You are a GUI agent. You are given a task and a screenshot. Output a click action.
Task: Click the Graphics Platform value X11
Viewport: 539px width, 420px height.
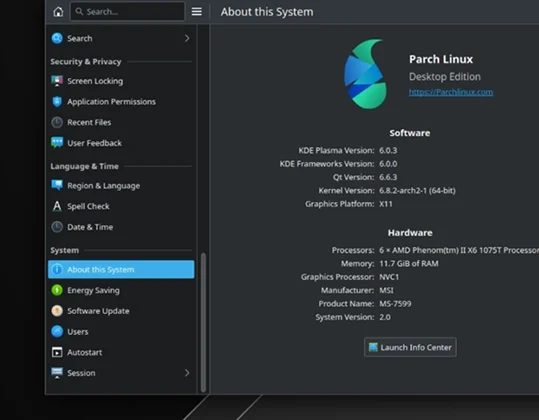tap(386, 204)
